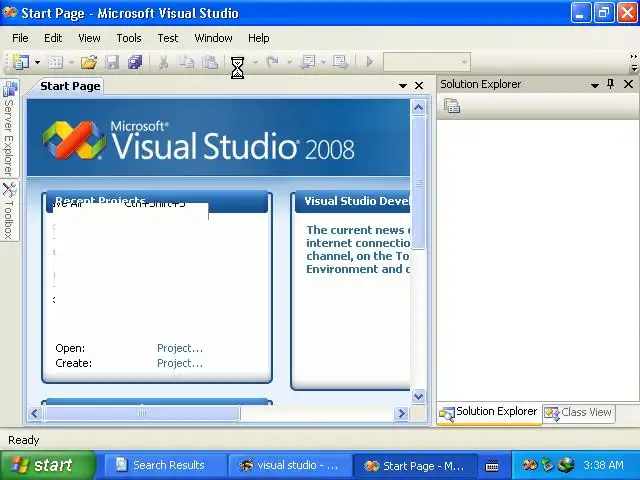Open the Help menu
This screenshot has height=480, width=640.
pos(258,38)
